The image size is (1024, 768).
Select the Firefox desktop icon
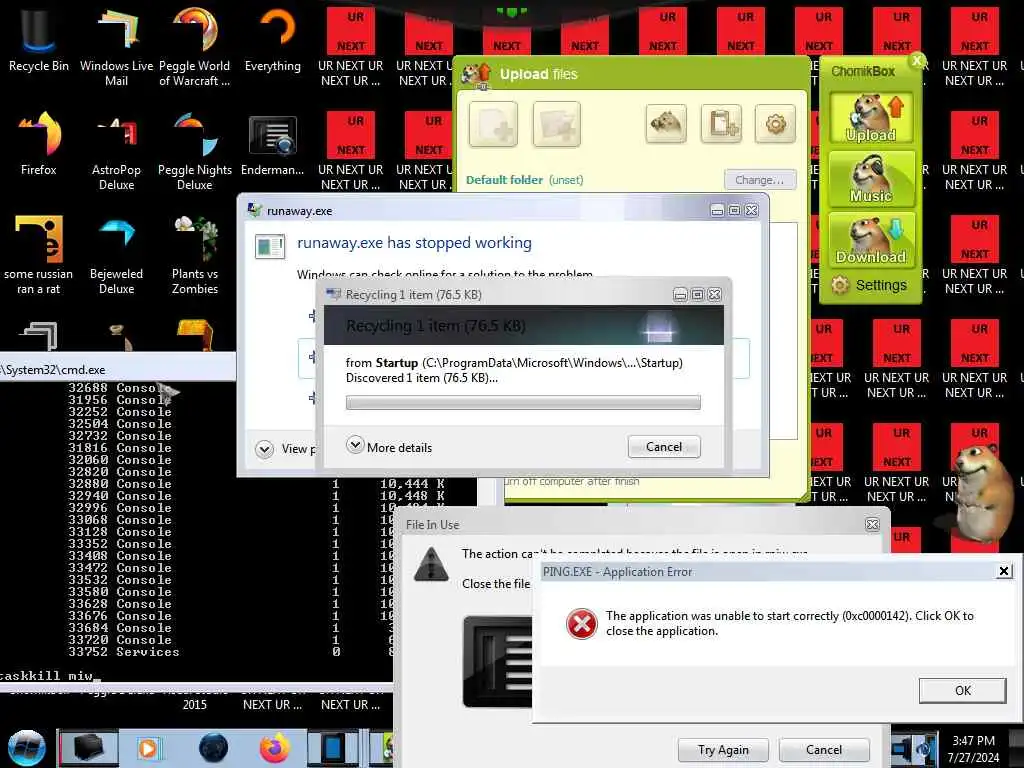39,144
